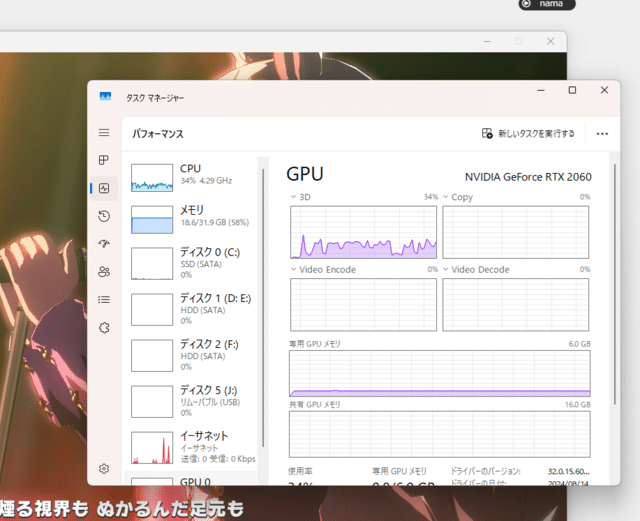Select ディスク 0 (C:) SSD entry
The height and width of the screenshot is (521, 640).
click(190, 262)
